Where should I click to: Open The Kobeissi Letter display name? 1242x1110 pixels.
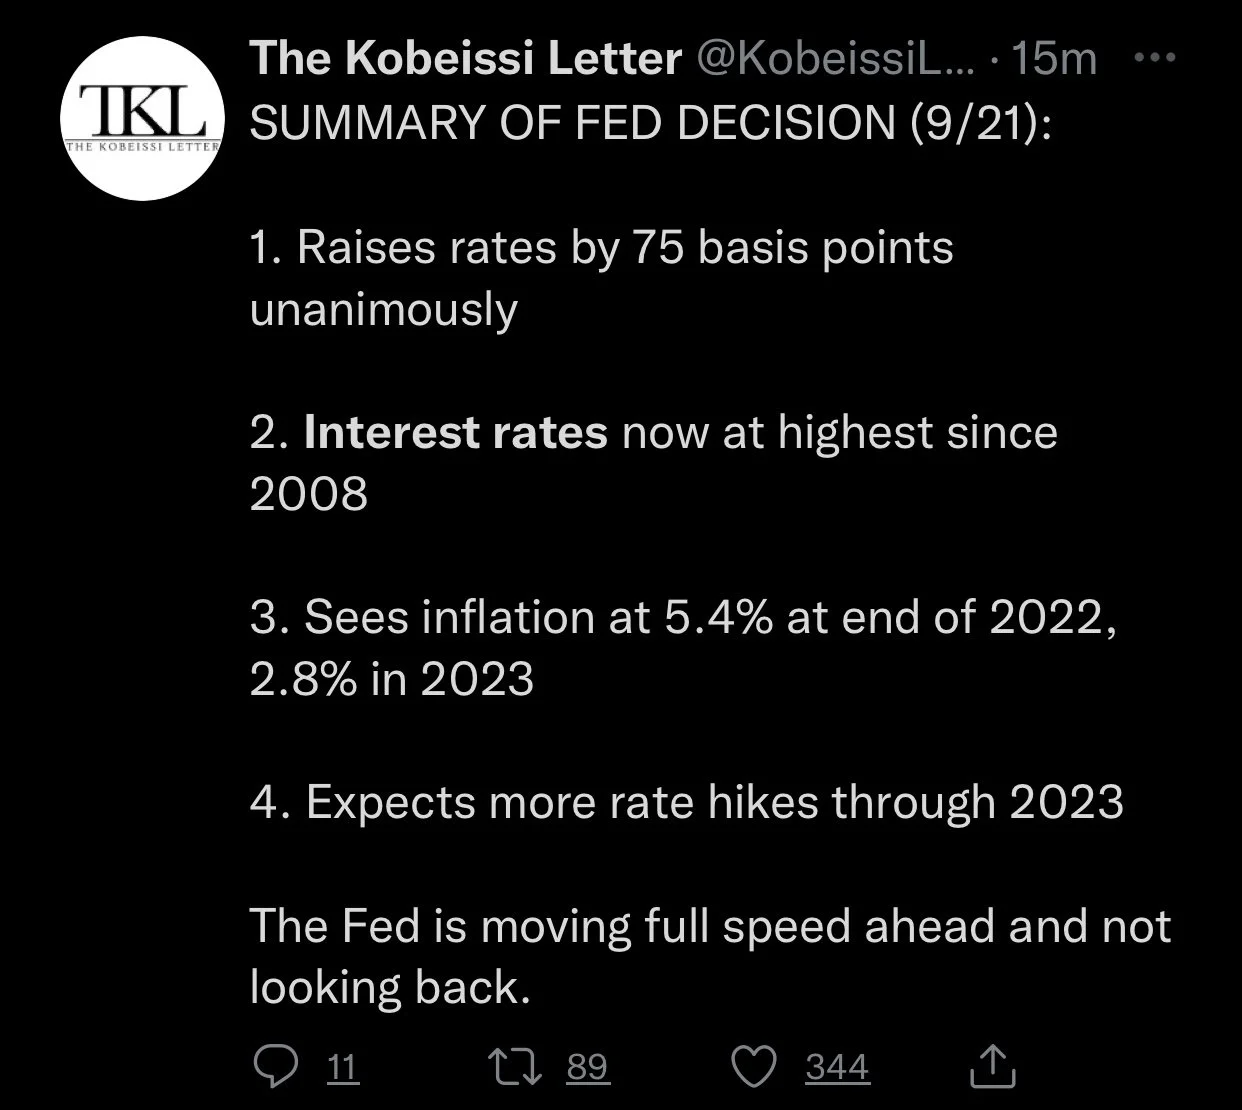pos(466,59)
